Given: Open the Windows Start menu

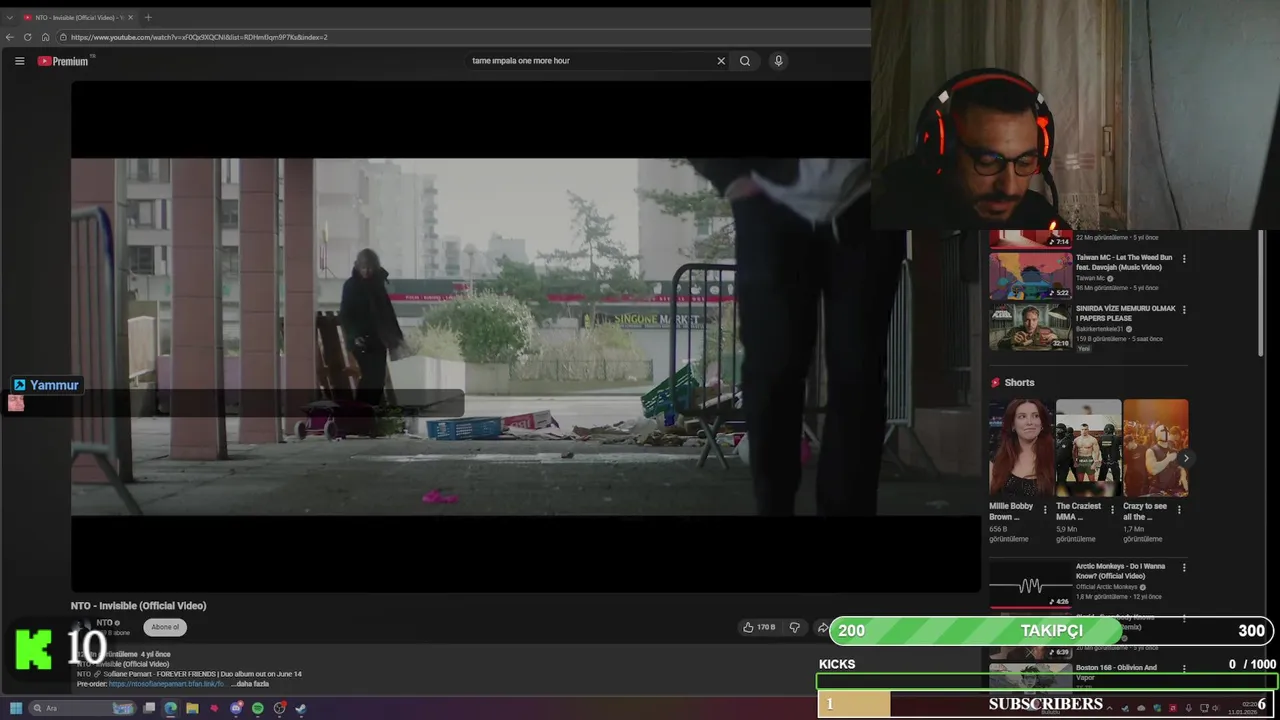Looking at the screenshot, I should coord(16,708).
